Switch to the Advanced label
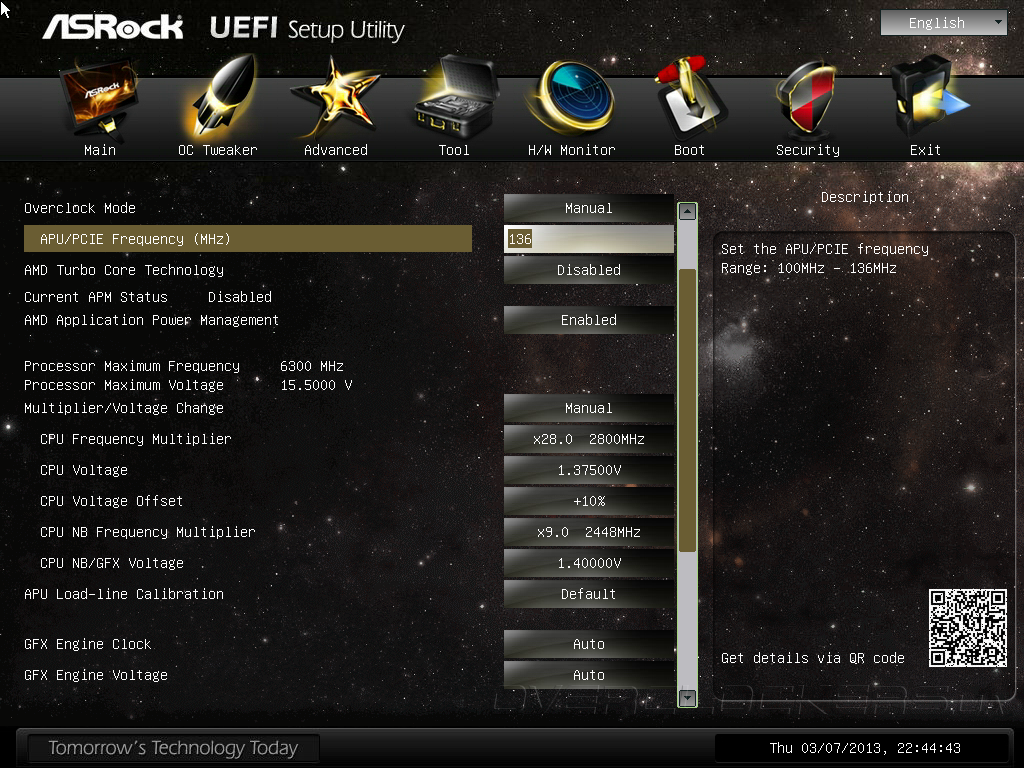Viewport: 1024px width, 768px height. pos(336,150)
